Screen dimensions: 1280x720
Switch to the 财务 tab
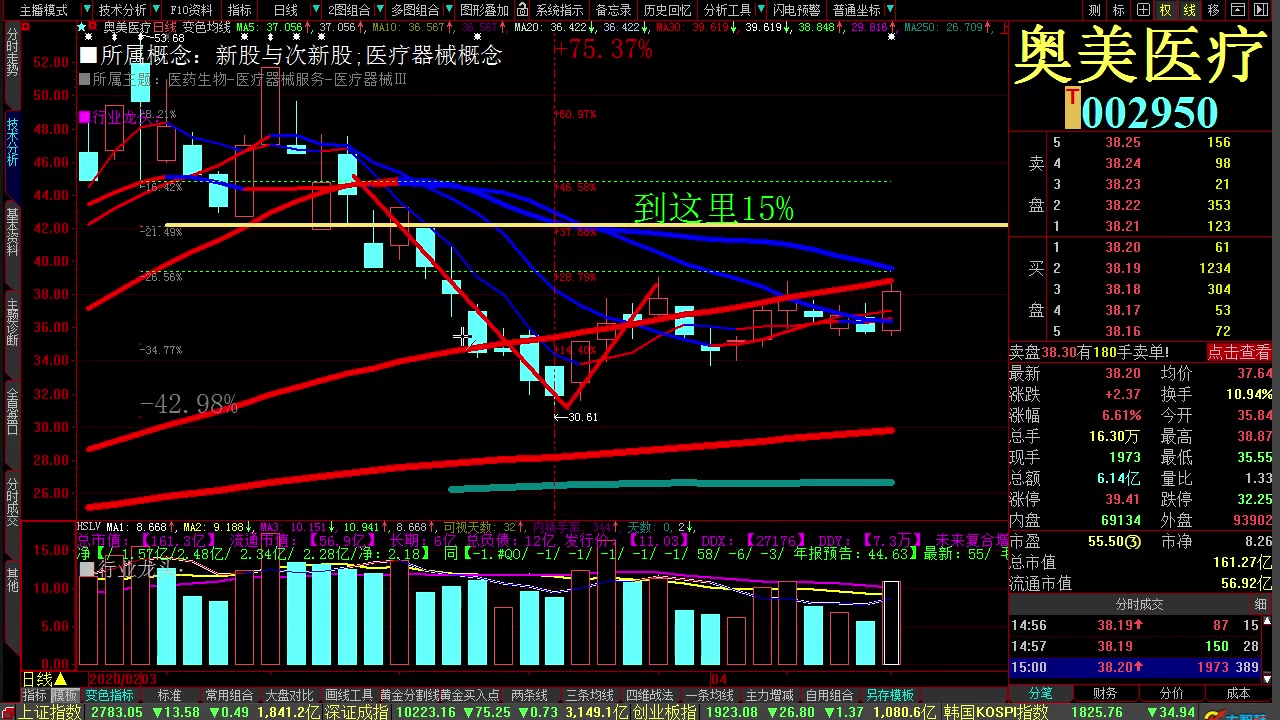(1105, 693)
